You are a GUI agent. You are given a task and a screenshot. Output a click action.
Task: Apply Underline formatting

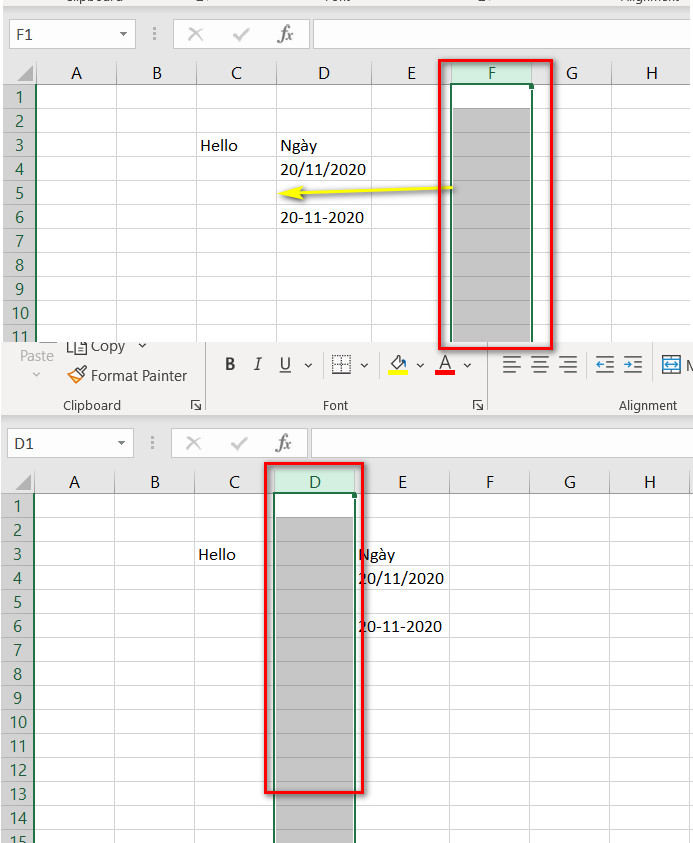pos(285,365)
